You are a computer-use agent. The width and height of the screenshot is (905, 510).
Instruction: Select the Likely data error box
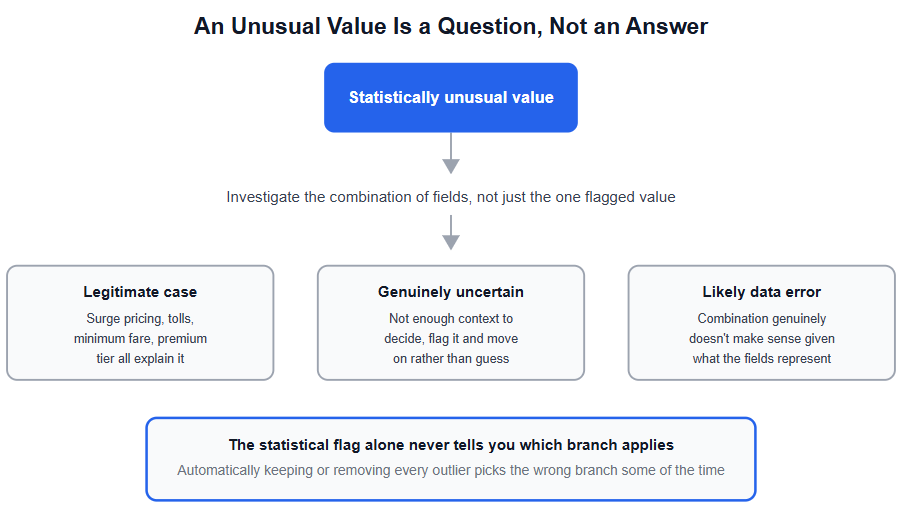(761, 322)
